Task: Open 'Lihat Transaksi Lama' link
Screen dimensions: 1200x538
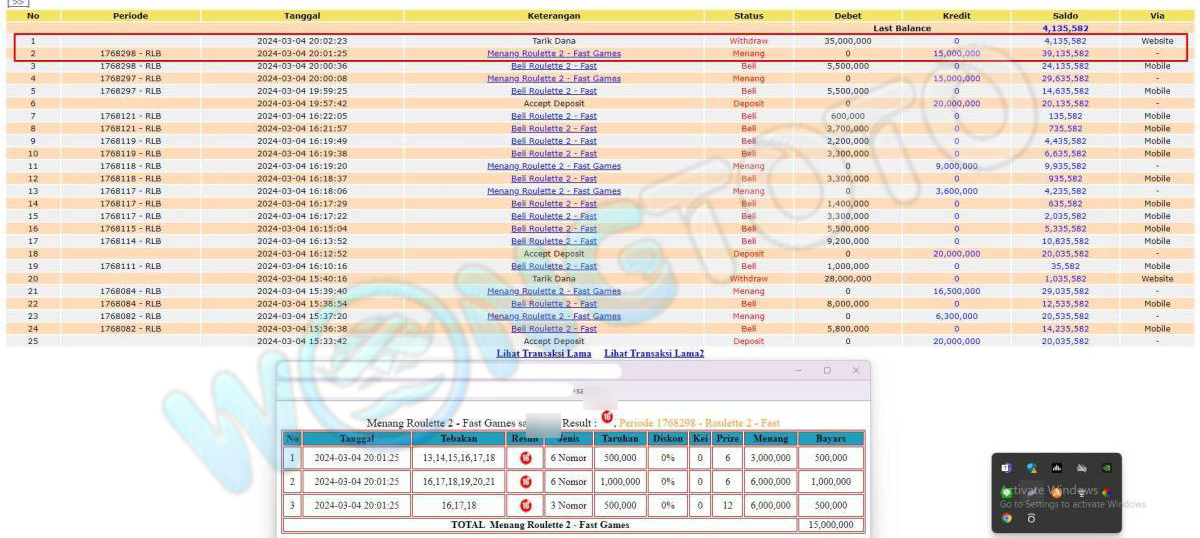Action: [x=543, y=353]
